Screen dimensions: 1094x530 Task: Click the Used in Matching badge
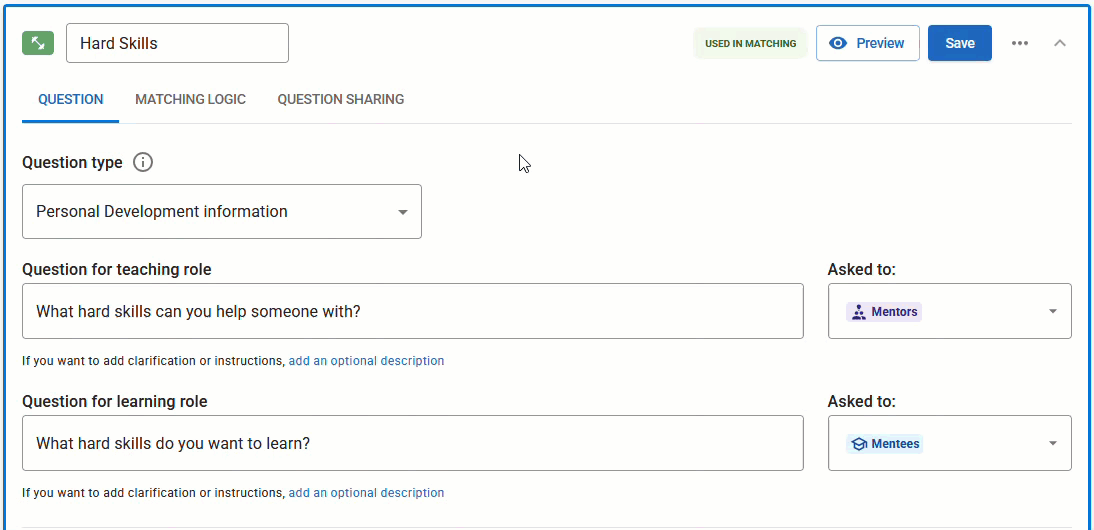(x=750, y=43)
